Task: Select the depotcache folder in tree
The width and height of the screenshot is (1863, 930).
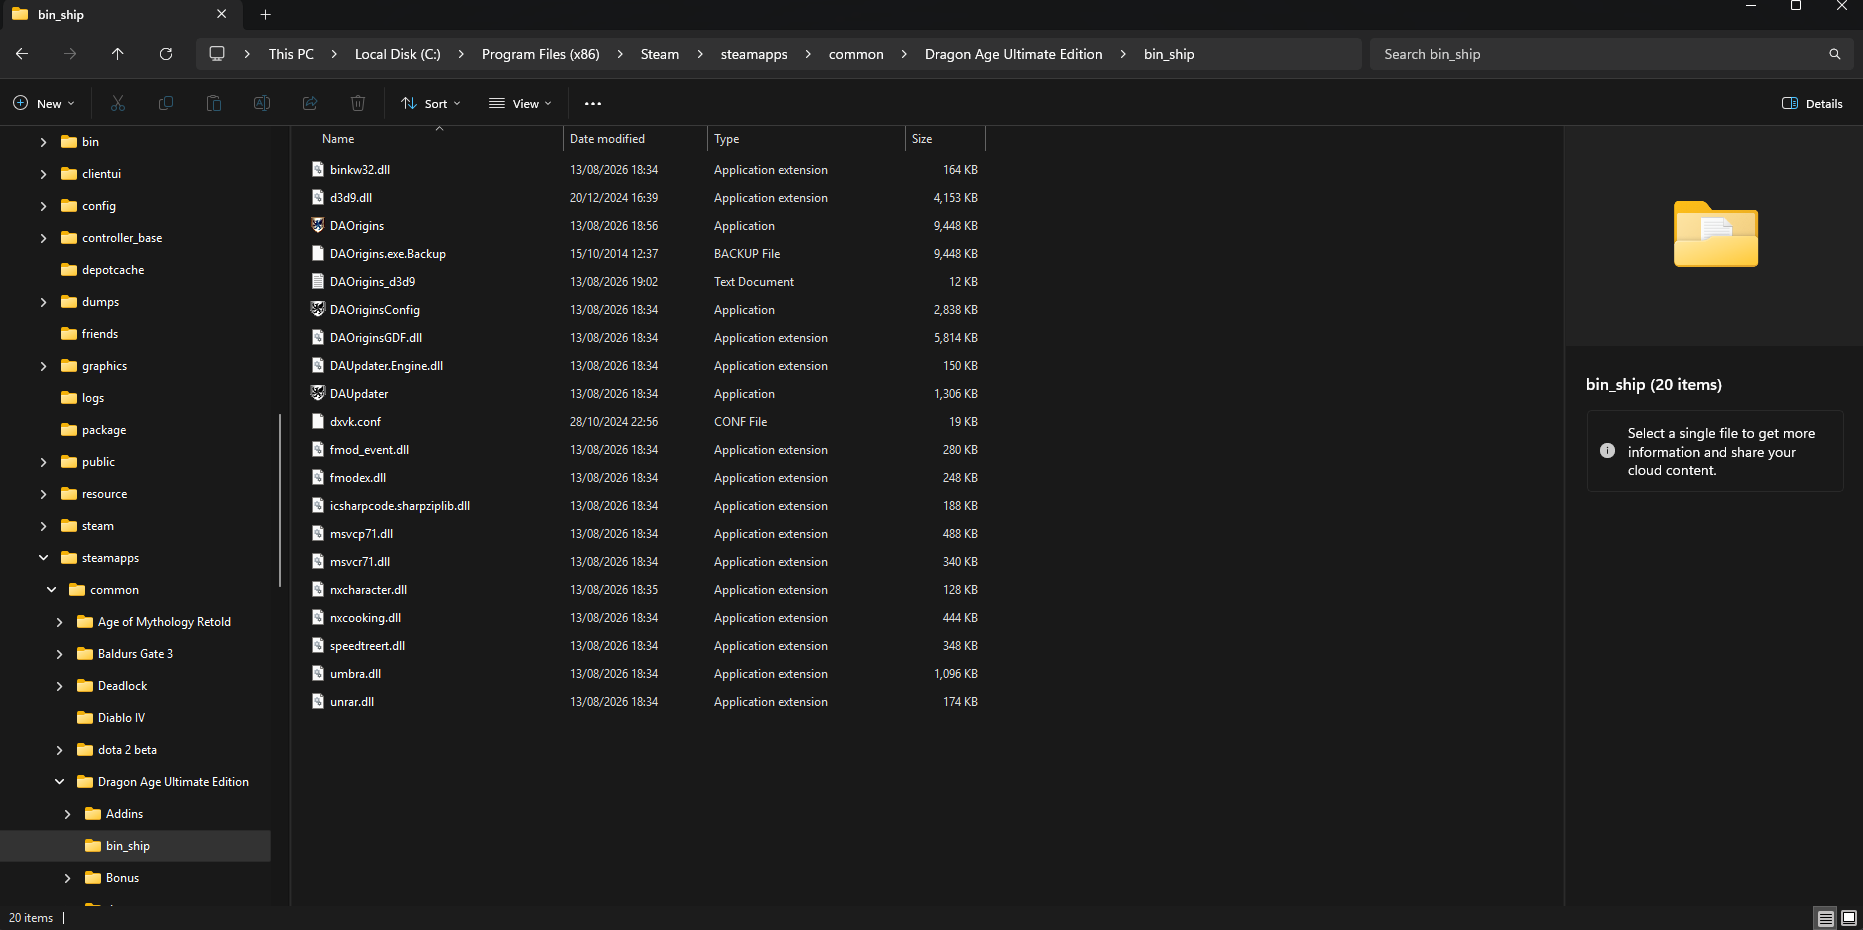Action: click(113, 270)
